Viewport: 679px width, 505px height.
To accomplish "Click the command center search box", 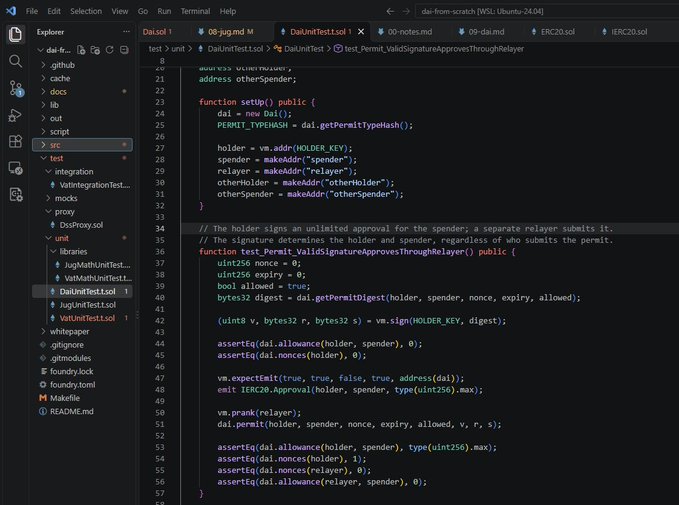I will [x=546, y=11].
